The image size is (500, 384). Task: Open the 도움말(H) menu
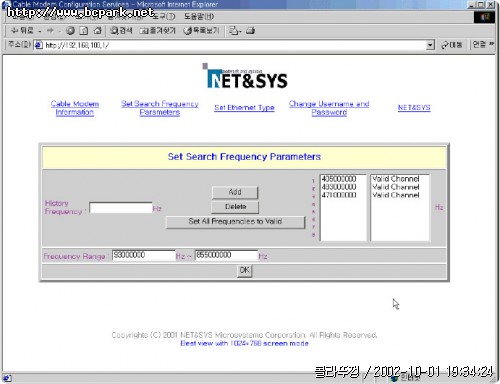199,16
